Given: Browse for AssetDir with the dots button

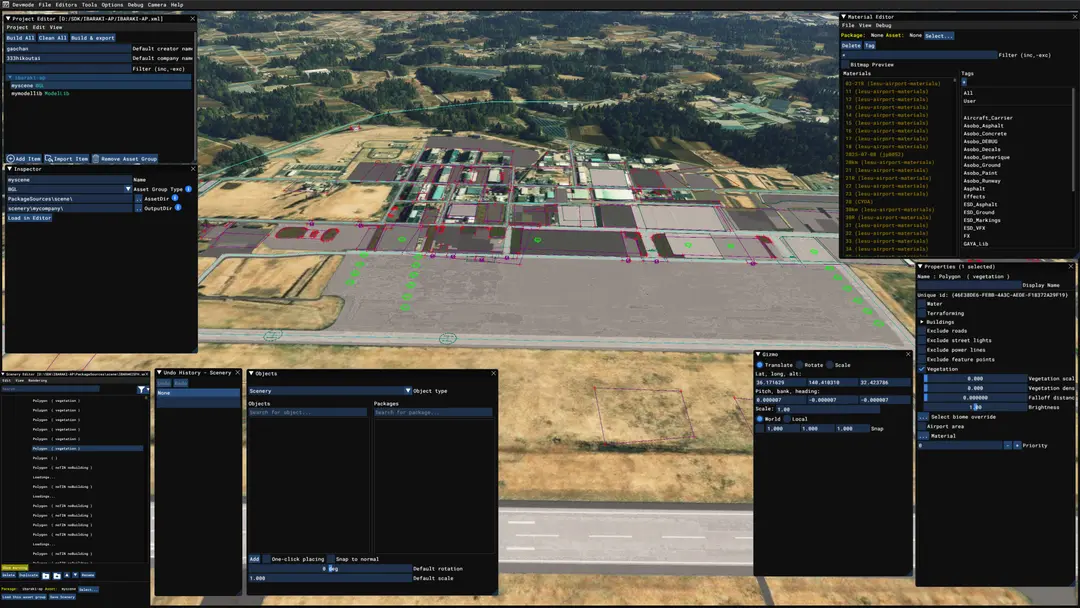Looking at the screenshot, I should tap(138, 198).
